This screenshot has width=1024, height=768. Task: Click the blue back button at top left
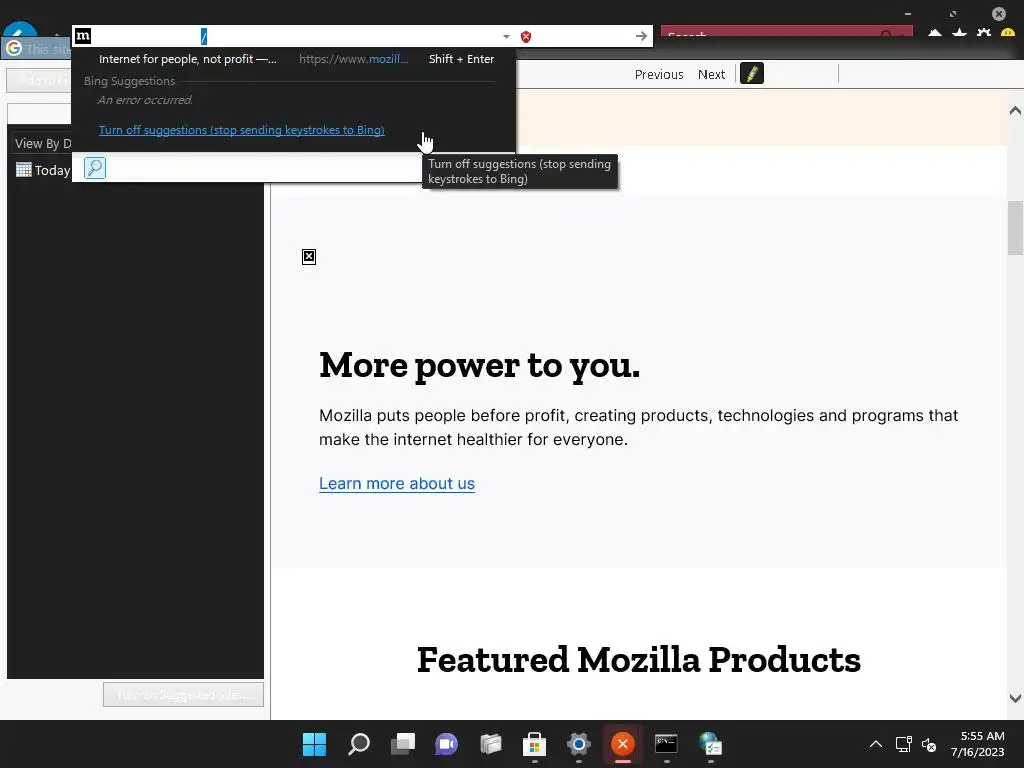pos(20,31)
